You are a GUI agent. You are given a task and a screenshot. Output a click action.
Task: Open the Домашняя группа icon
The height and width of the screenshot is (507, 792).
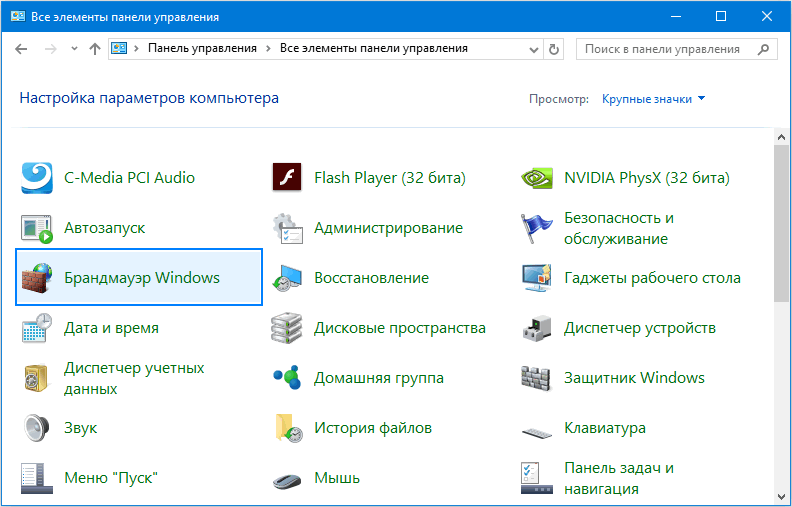click(287, 378)
